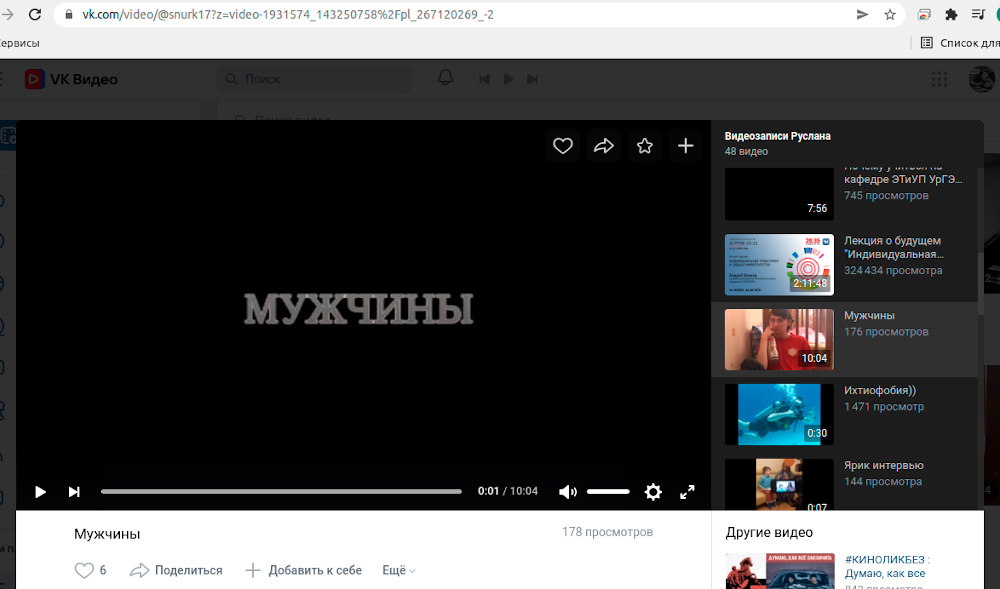Like the video with heart showing 6
This screenshot has width=1000, height=589.
pos(85,570)
